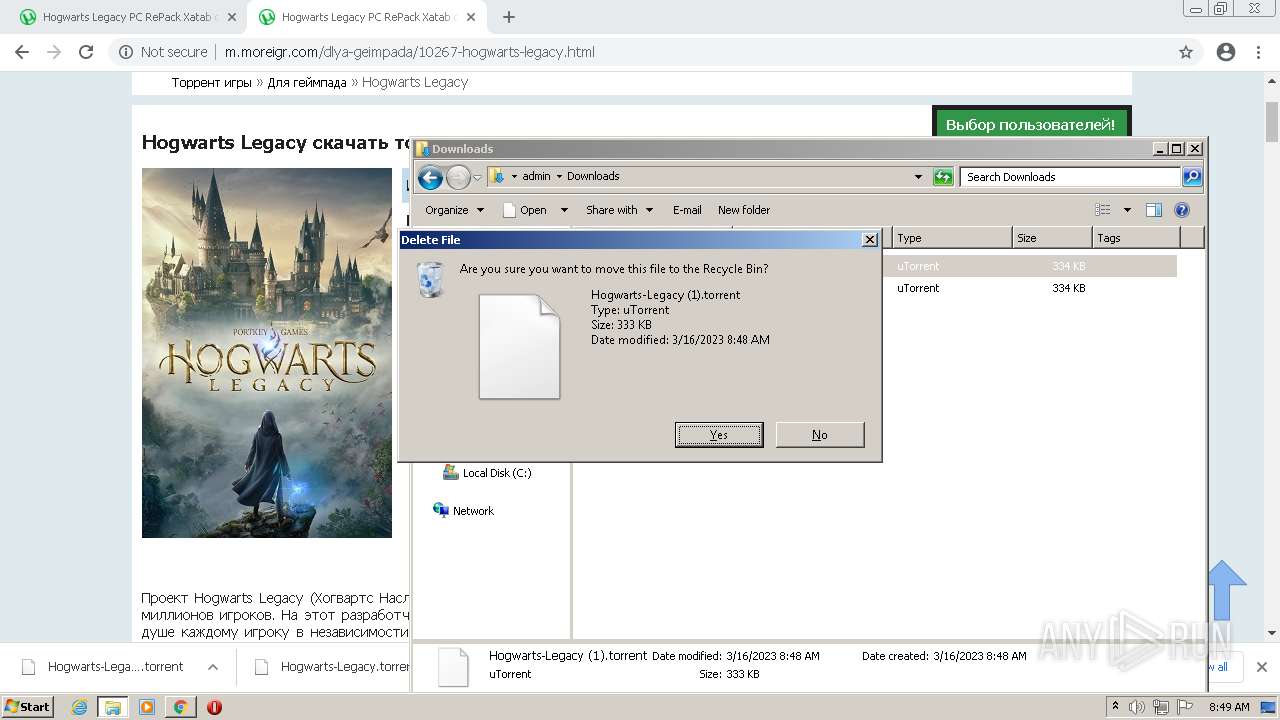Viewport: 1280px width, 720px height.
Task: Create a New folder in Downloads
Action: coord(744,210)
